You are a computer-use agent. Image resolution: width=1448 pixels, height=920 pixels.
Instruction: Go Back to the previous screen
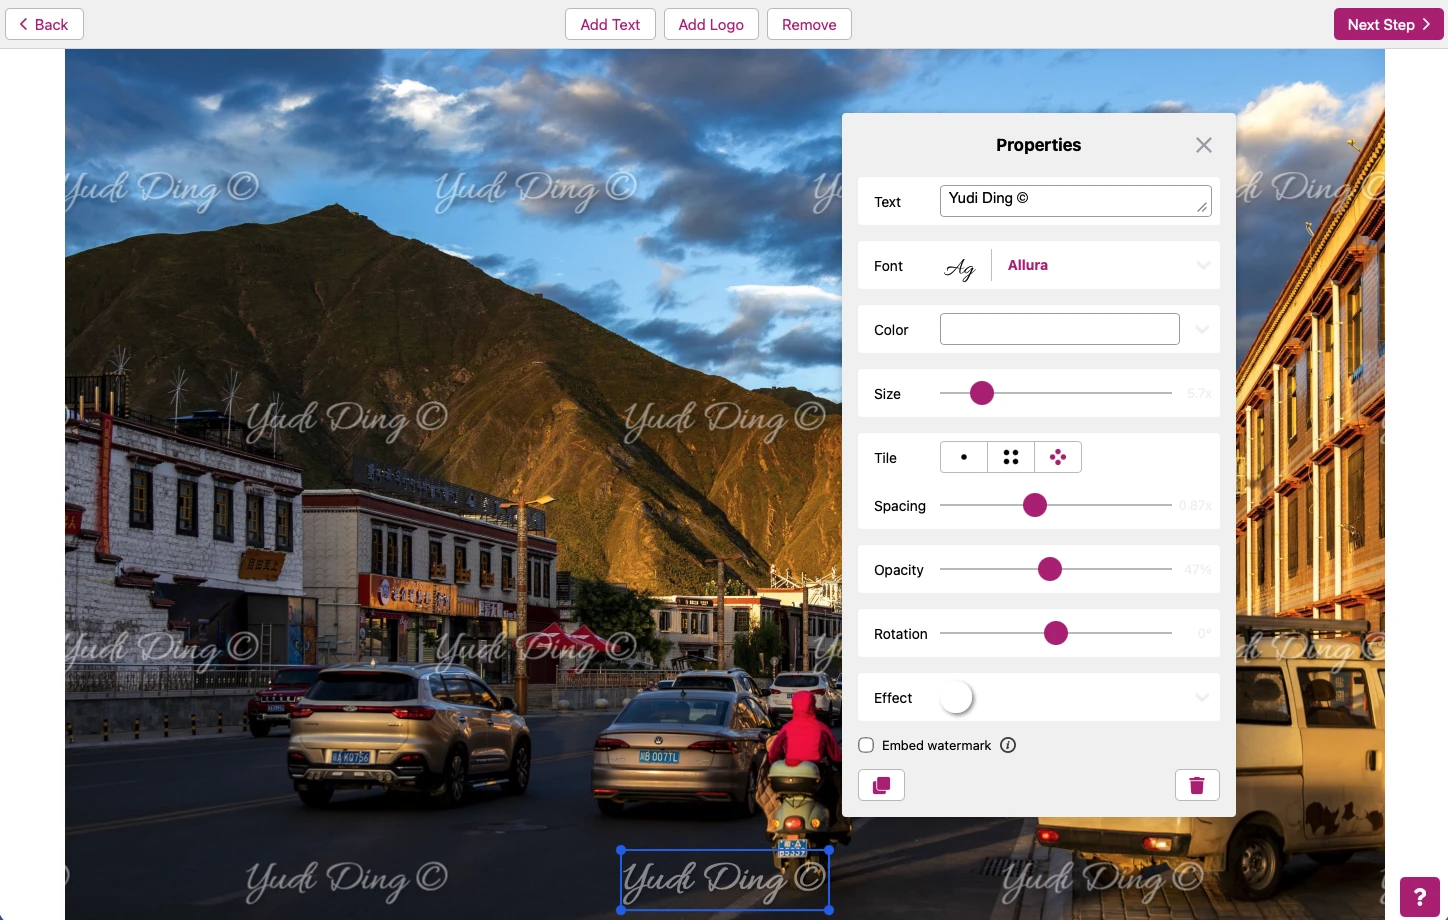44,24
